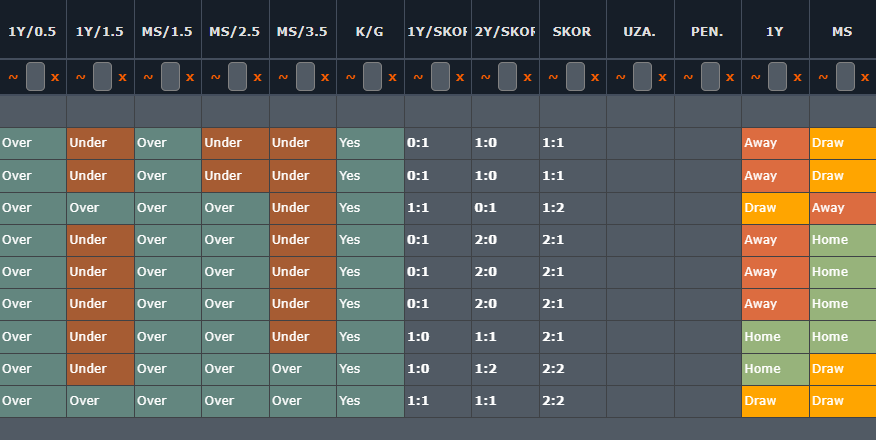
Task: Click the MS/2.5 column header
Action: pos(235,31)
